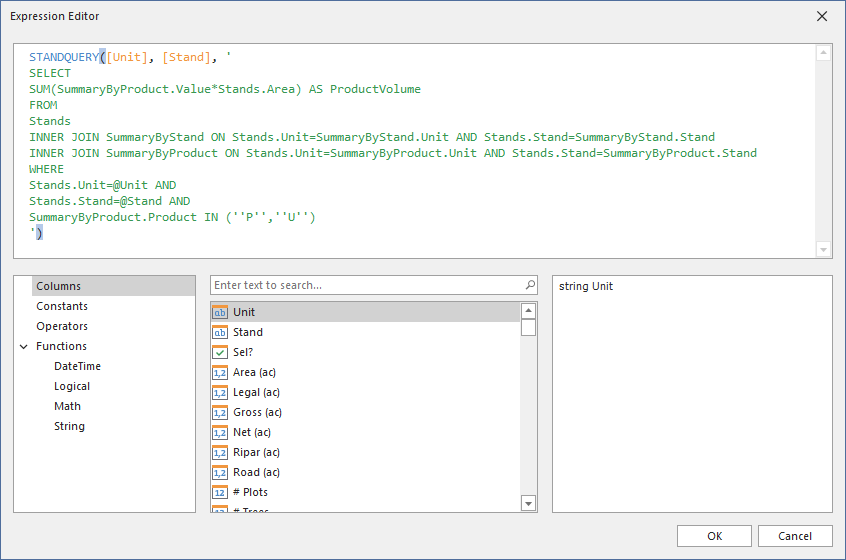Click the column list scroll down arrow
Viewport: 846px width, 560px height.
coord(528,503)
